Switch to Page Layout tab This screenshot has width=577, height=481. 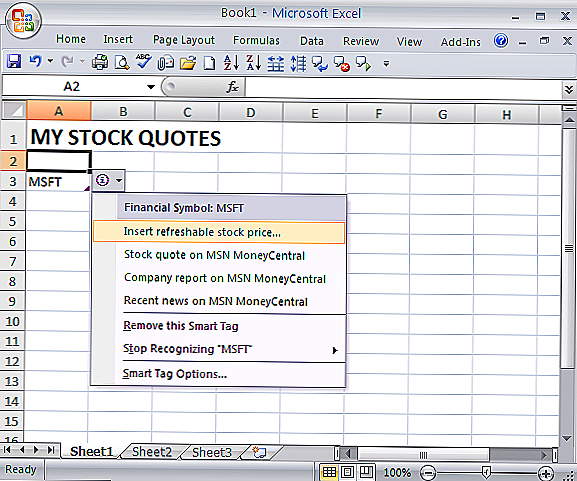(x=184, y=40)
